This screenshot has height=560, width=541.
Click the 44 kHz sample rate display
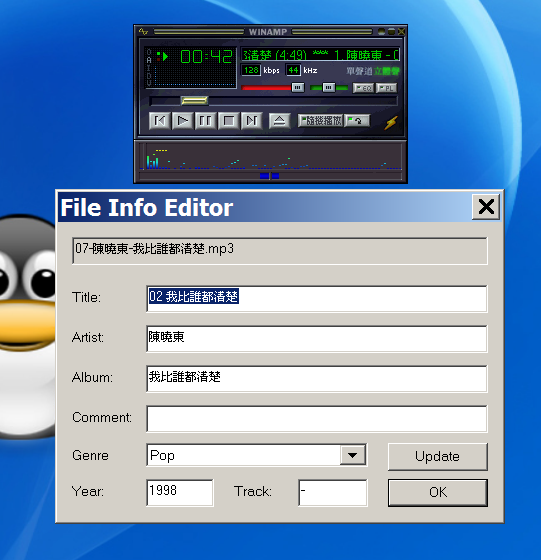(x=293, y=70)
